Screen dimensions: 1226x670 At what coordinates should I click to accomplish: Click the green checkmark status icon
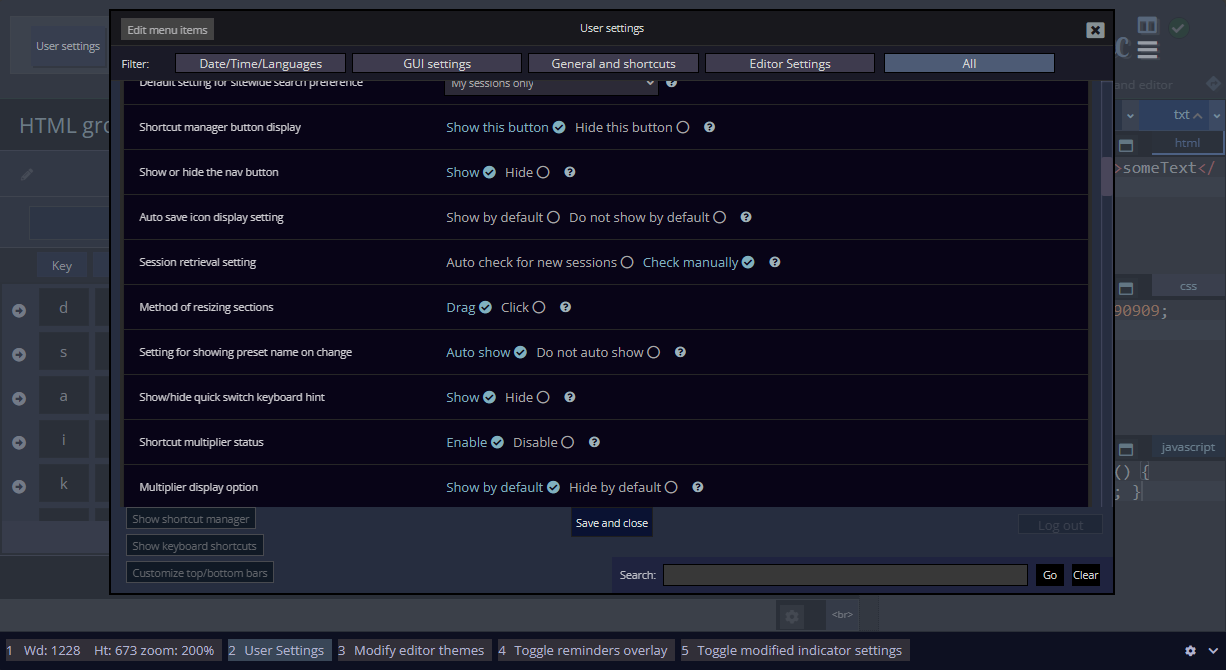click(x=1179, y=28)
